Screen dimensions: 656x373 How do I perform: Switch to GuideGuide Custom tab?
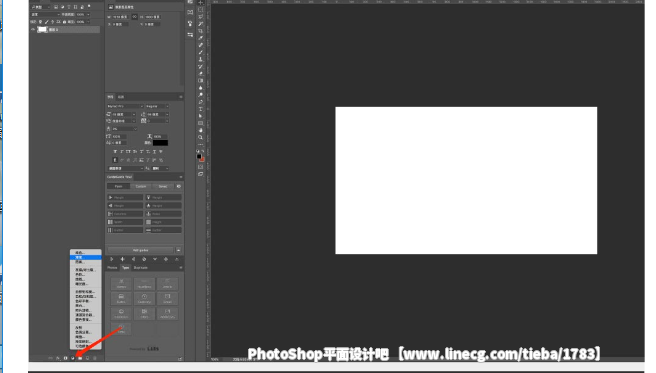pyautogui.click(x=141, y=186)
